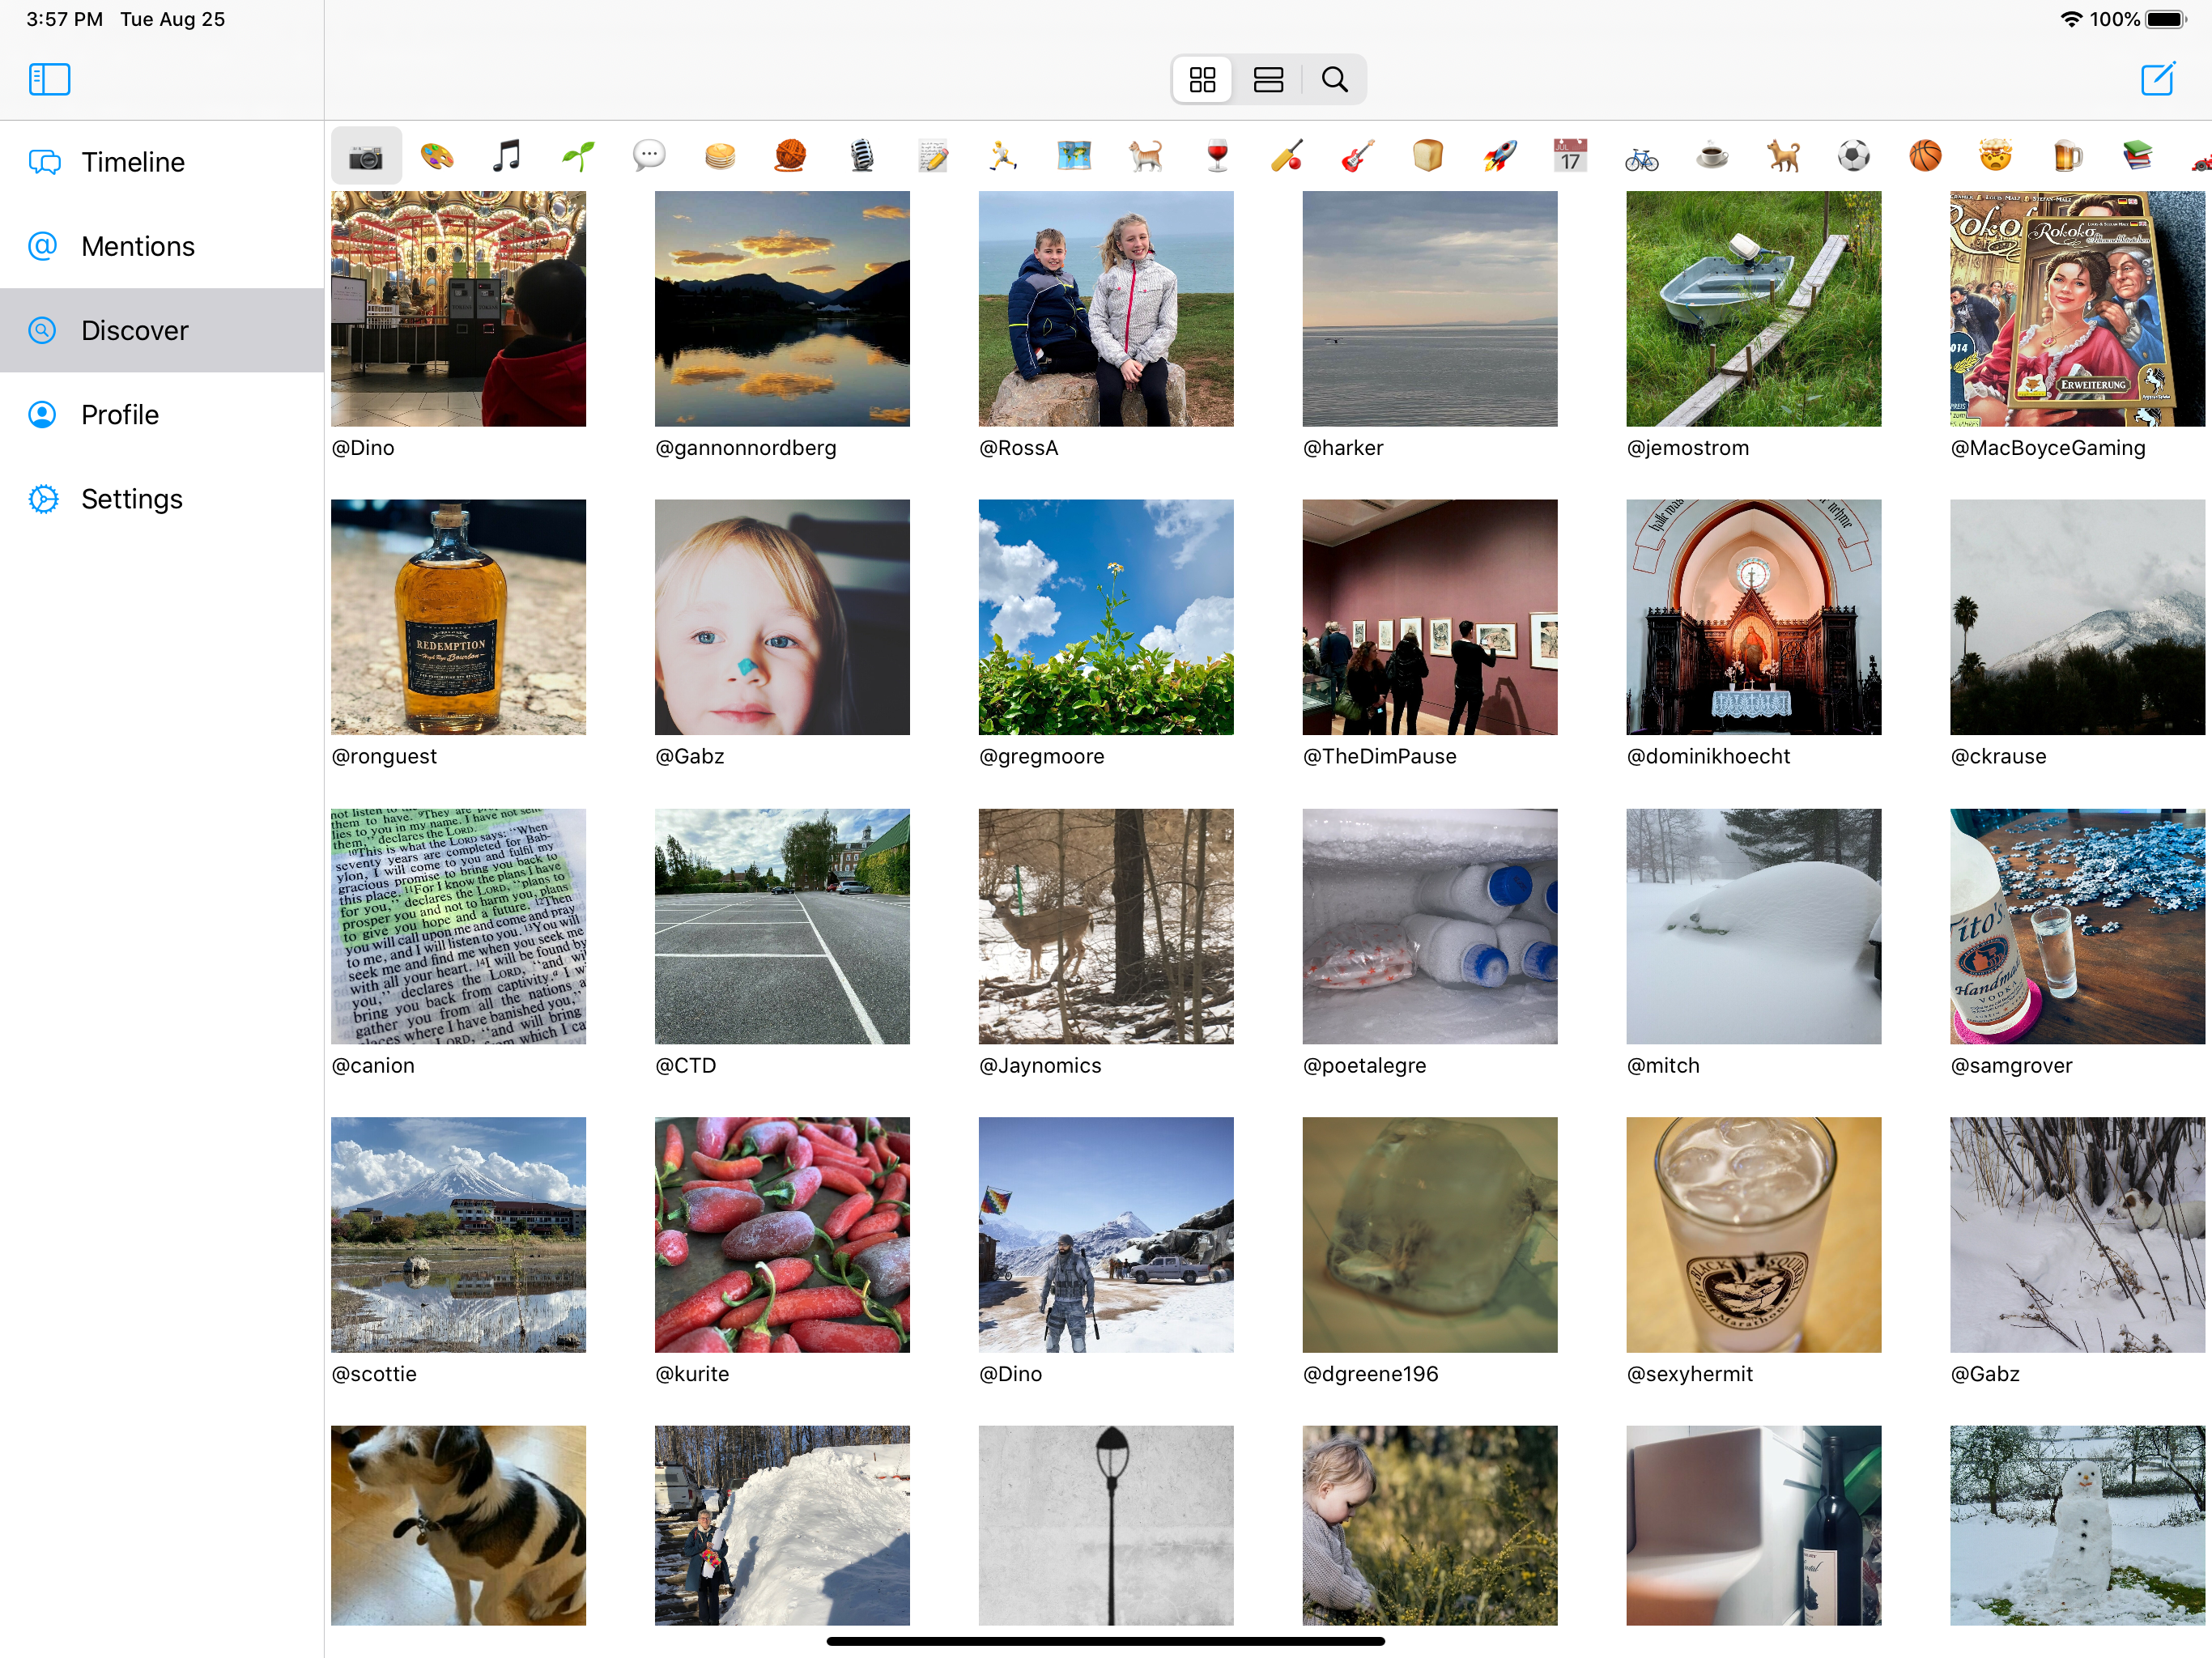Switch to grid view layout

click(1202, 79)
